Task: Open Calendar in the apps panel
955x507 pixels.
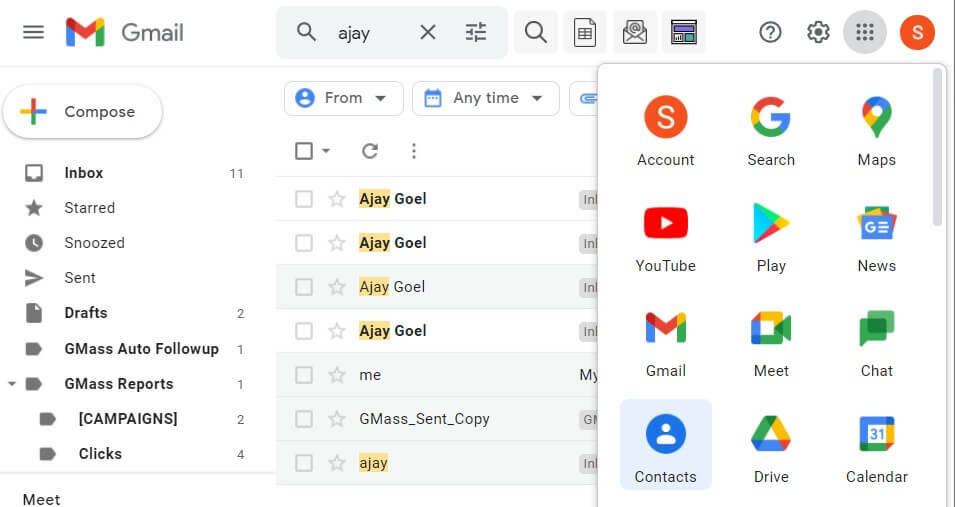Action: [x=876, y=448]
